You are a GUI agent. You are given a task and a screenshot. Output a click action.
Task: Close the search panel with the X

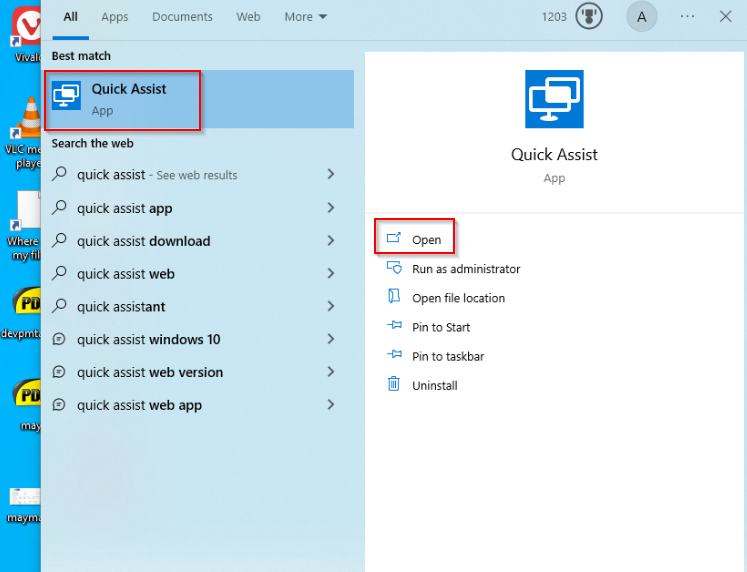tap(725, 17)
